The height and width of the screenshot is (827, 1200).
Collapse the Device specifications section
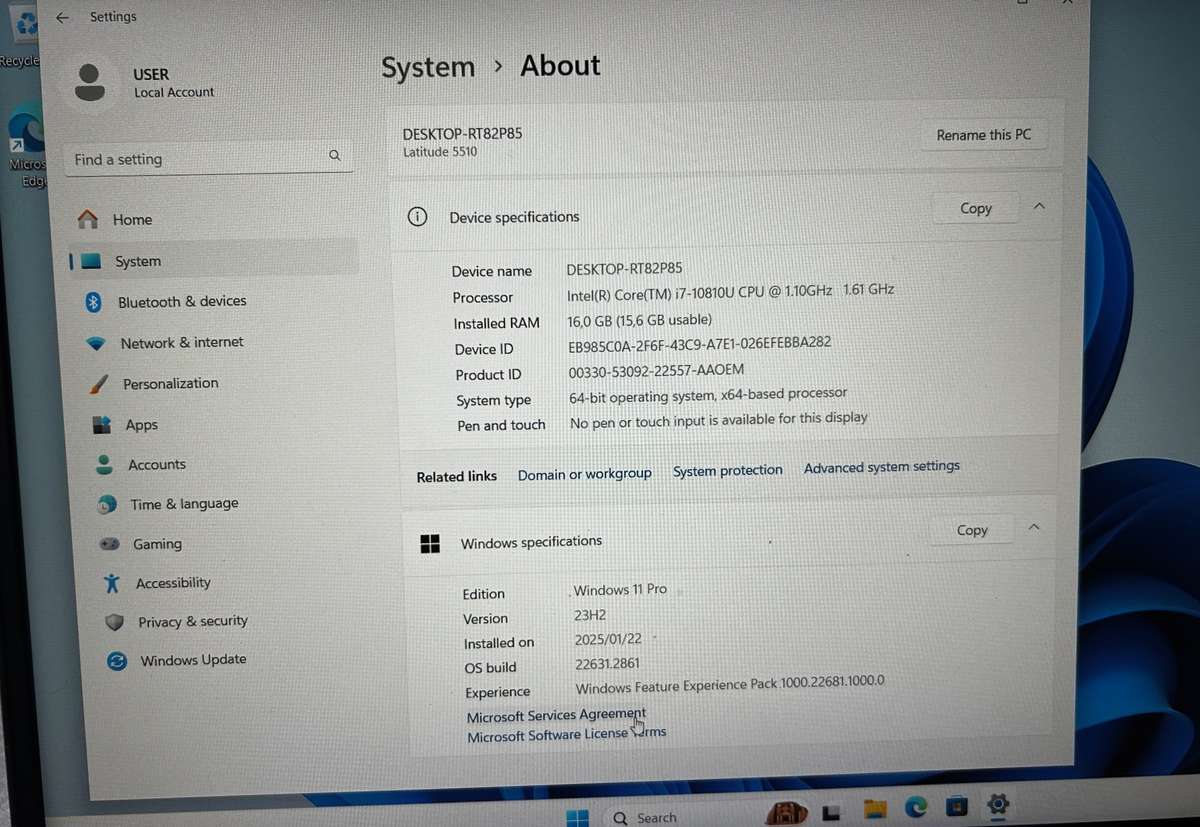coord(1038,206)
